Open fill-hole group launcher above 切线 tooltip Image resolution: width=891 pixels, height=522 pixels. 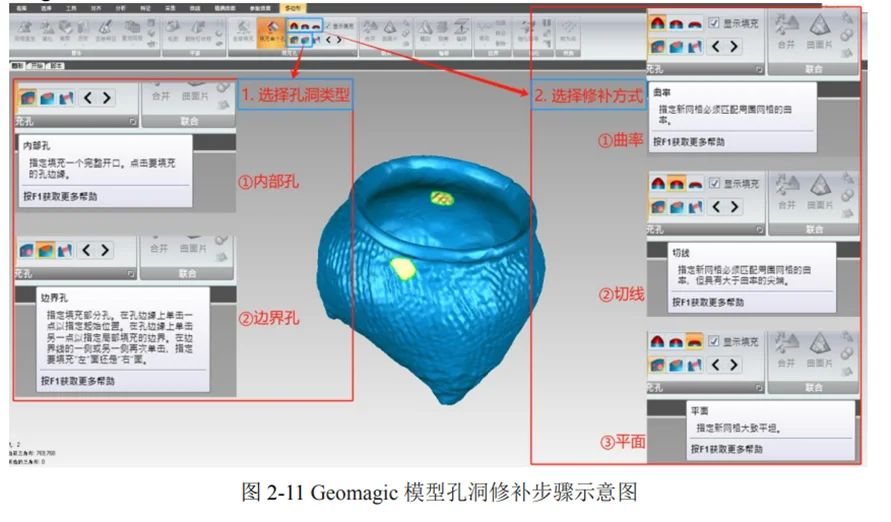[759, 229]
